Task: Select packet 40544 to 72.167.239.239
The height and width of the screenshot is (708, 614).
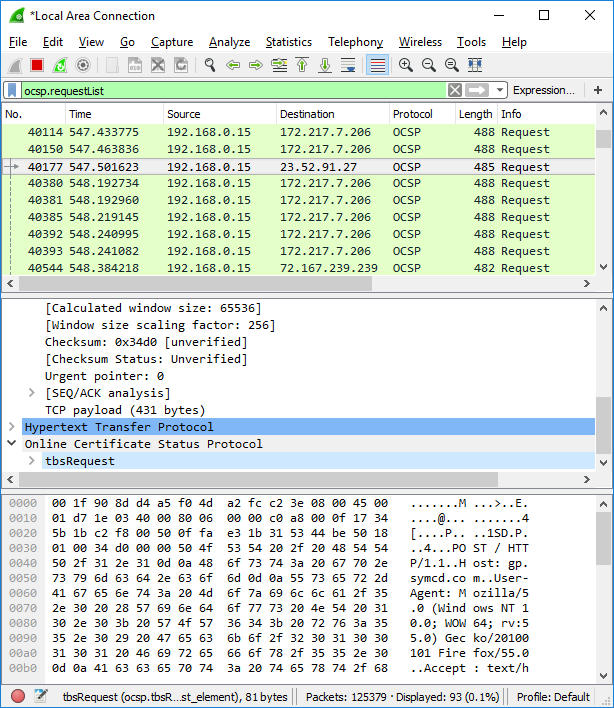Action: pyautogui.click(x=298, y=268)
